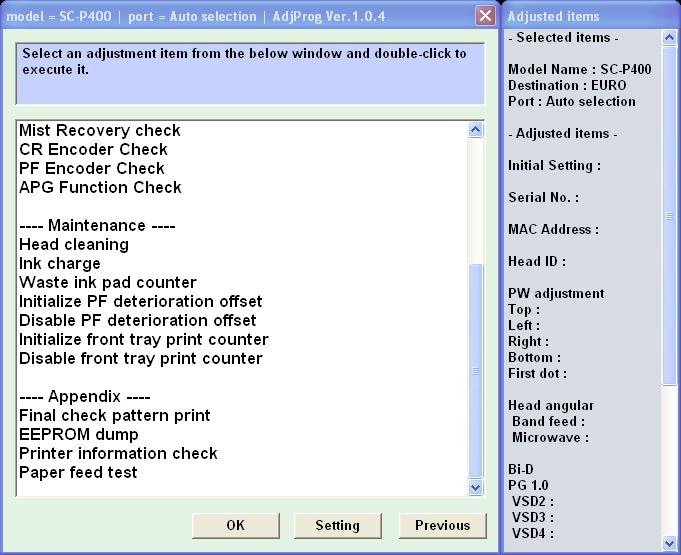Screen dimensions: 681x555
Task: Click Head angular label
Action: (551, 406)
